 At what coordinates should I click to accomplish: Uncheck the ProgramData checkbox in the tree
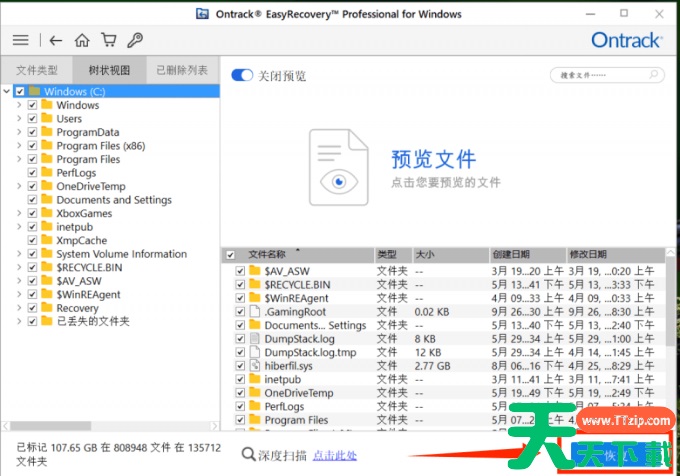click(32, 132)
